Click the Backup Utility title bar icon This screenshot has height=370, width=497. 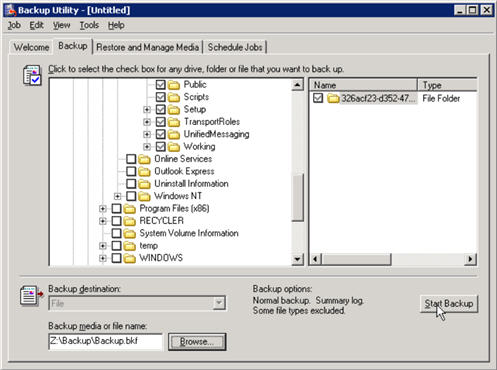[11, 10]
